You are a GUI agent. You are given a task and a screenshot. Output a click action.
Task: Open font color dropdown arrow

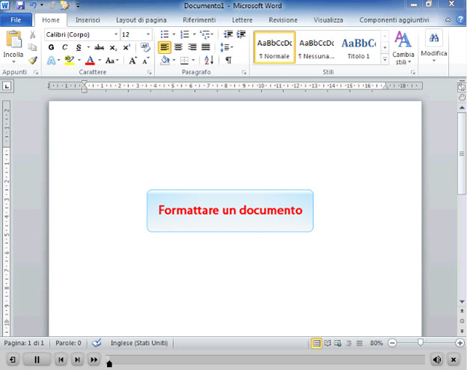point(100,60)
